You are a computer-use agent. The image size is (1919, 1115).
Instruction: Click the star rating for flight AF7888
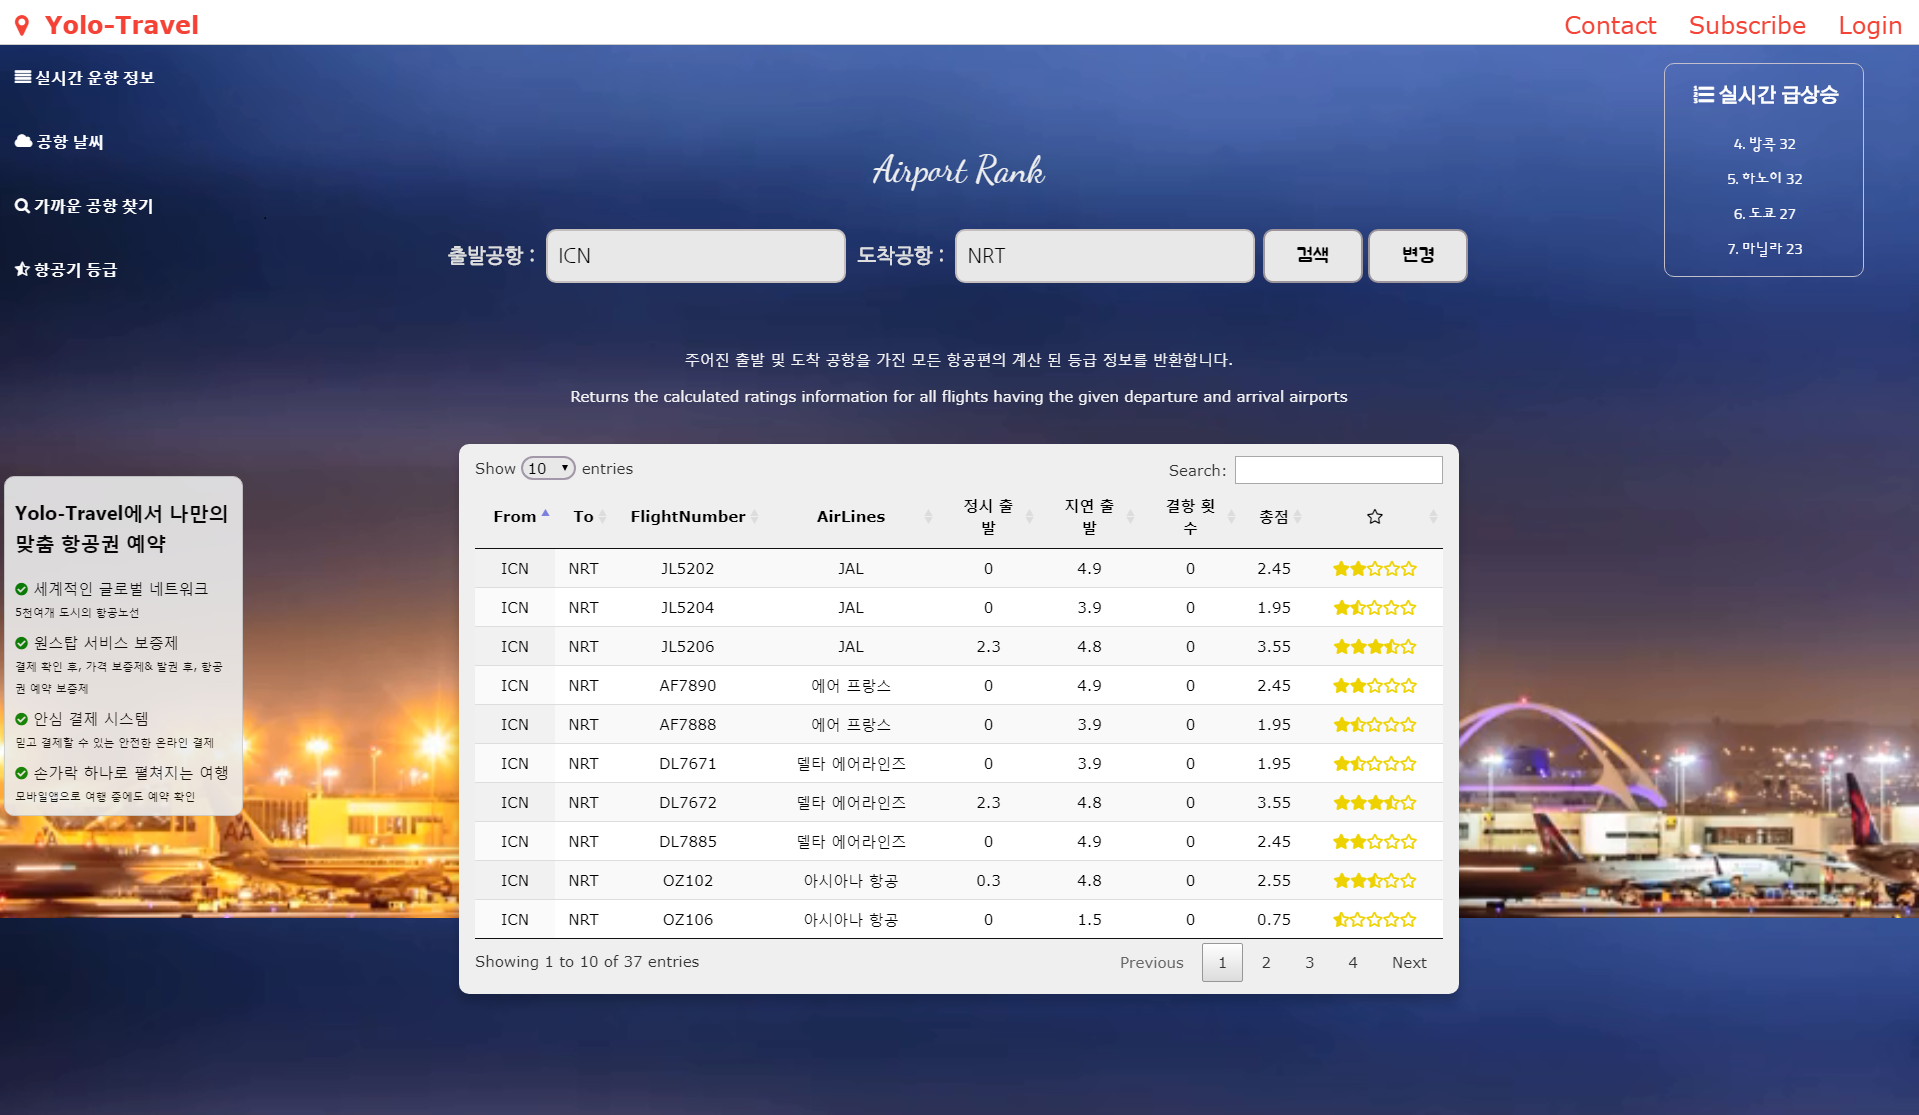[1375, 725]
